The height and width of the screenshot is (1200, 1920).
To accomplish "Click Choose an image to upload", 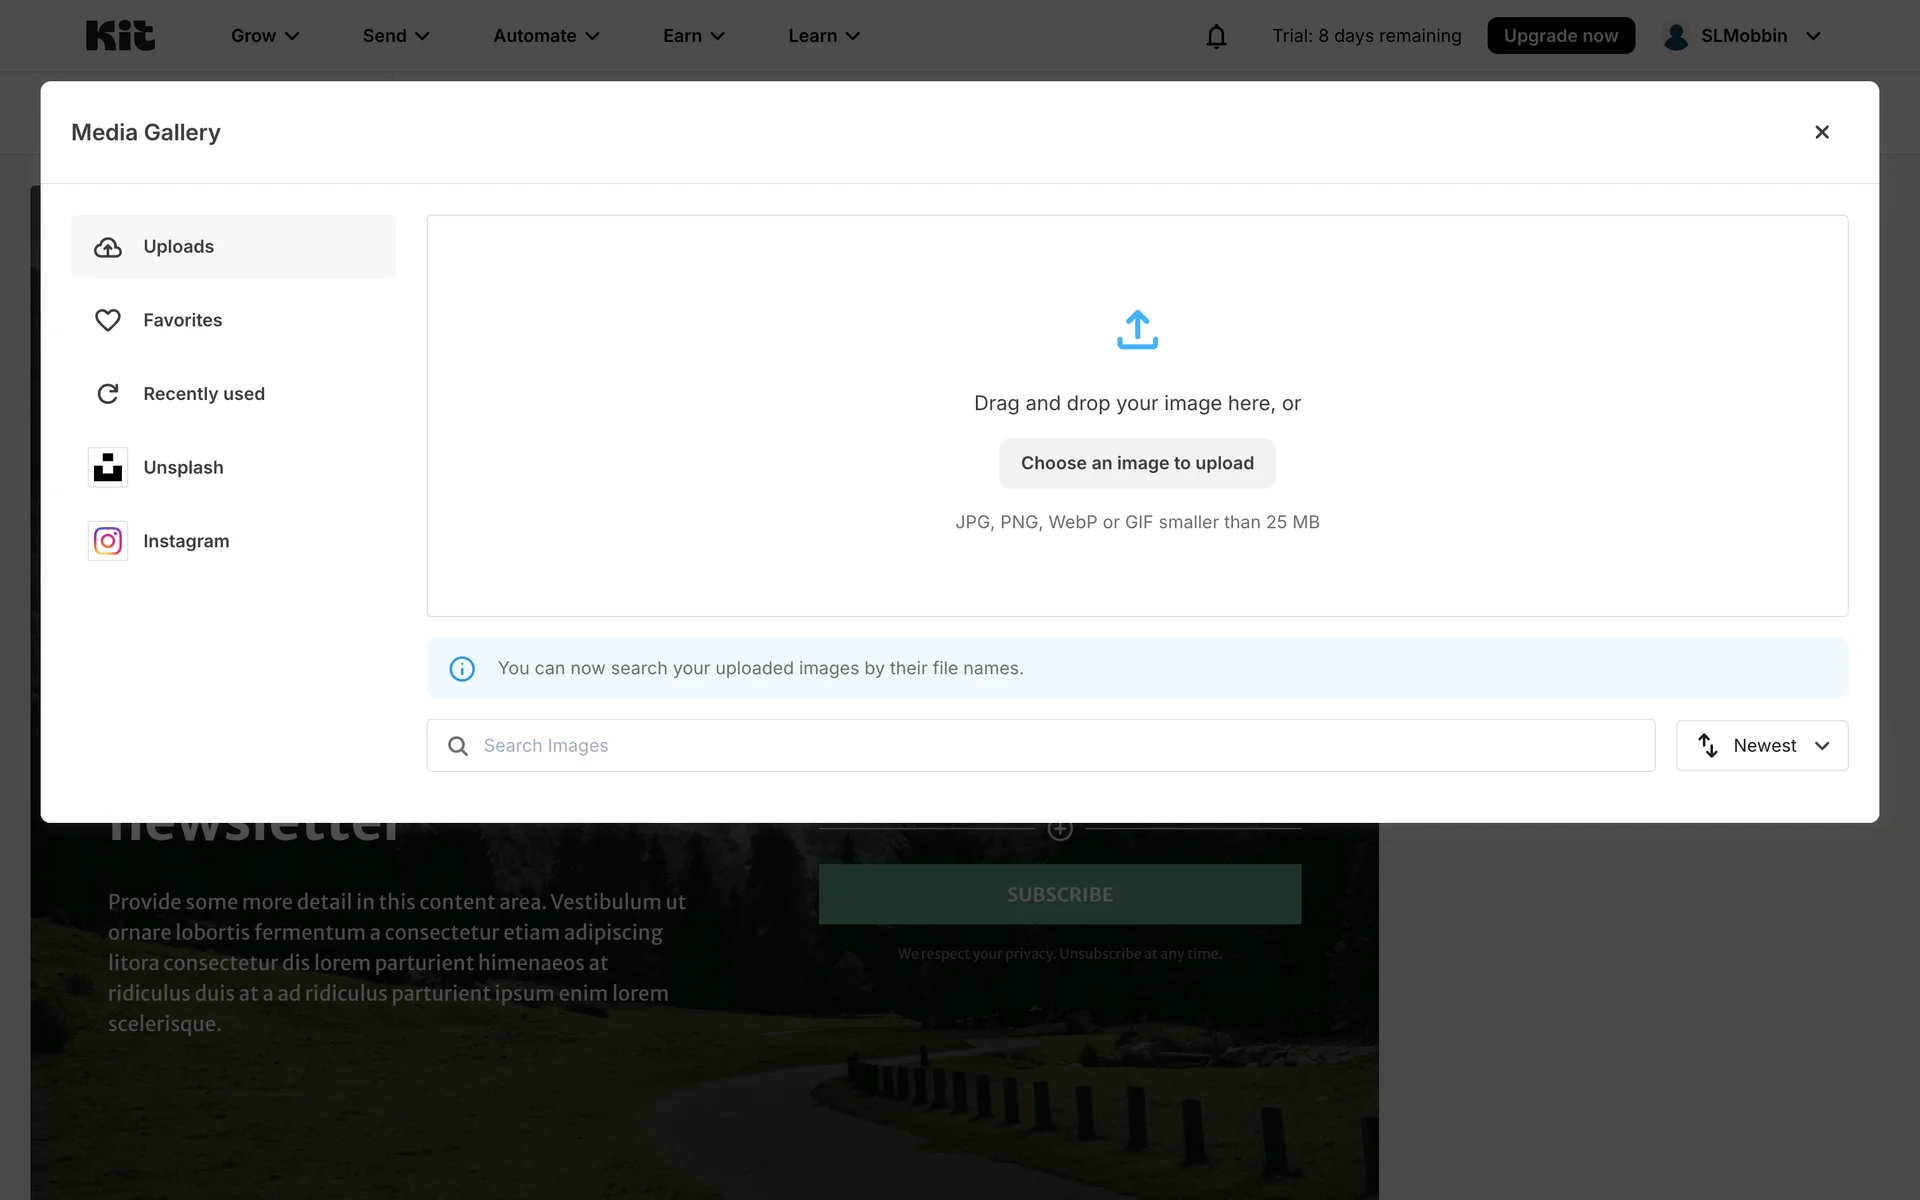I will pyautogui.click(x=1137, y=463).
